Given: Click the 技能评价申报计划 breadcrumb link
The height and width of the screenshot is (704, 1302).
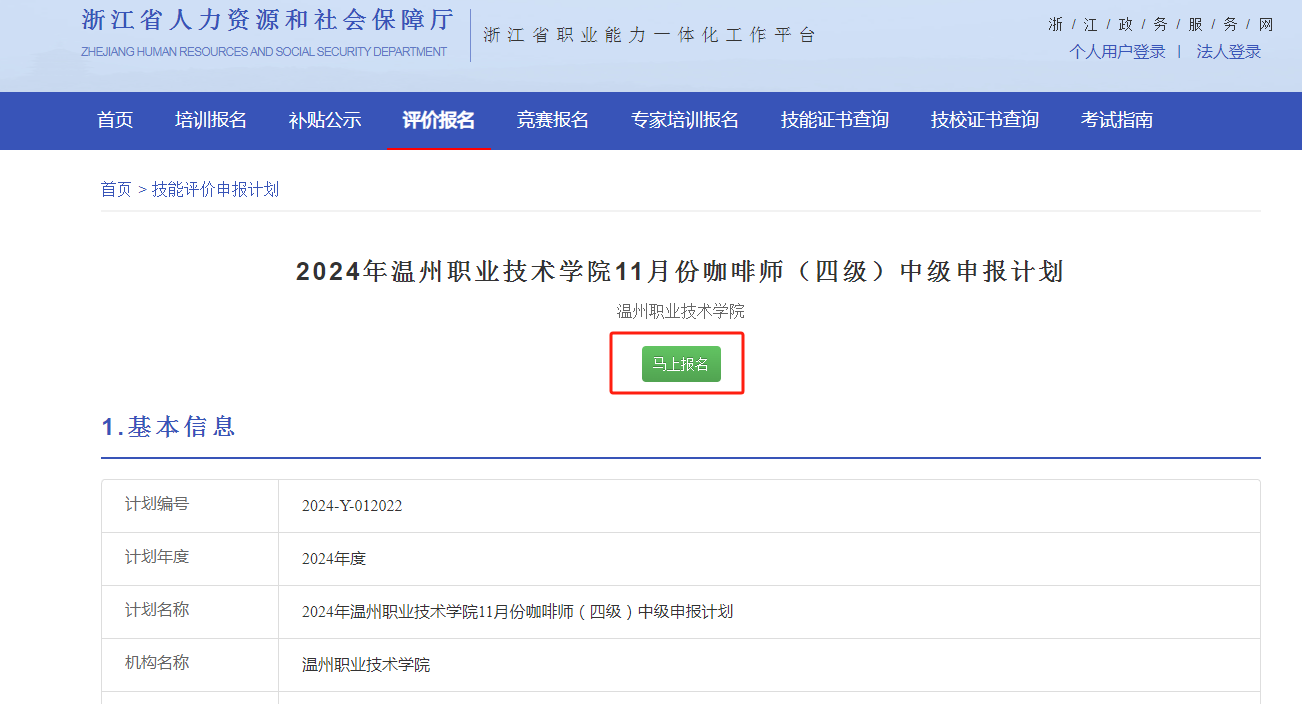Looking at the screenshot, I should click(215, 189).
